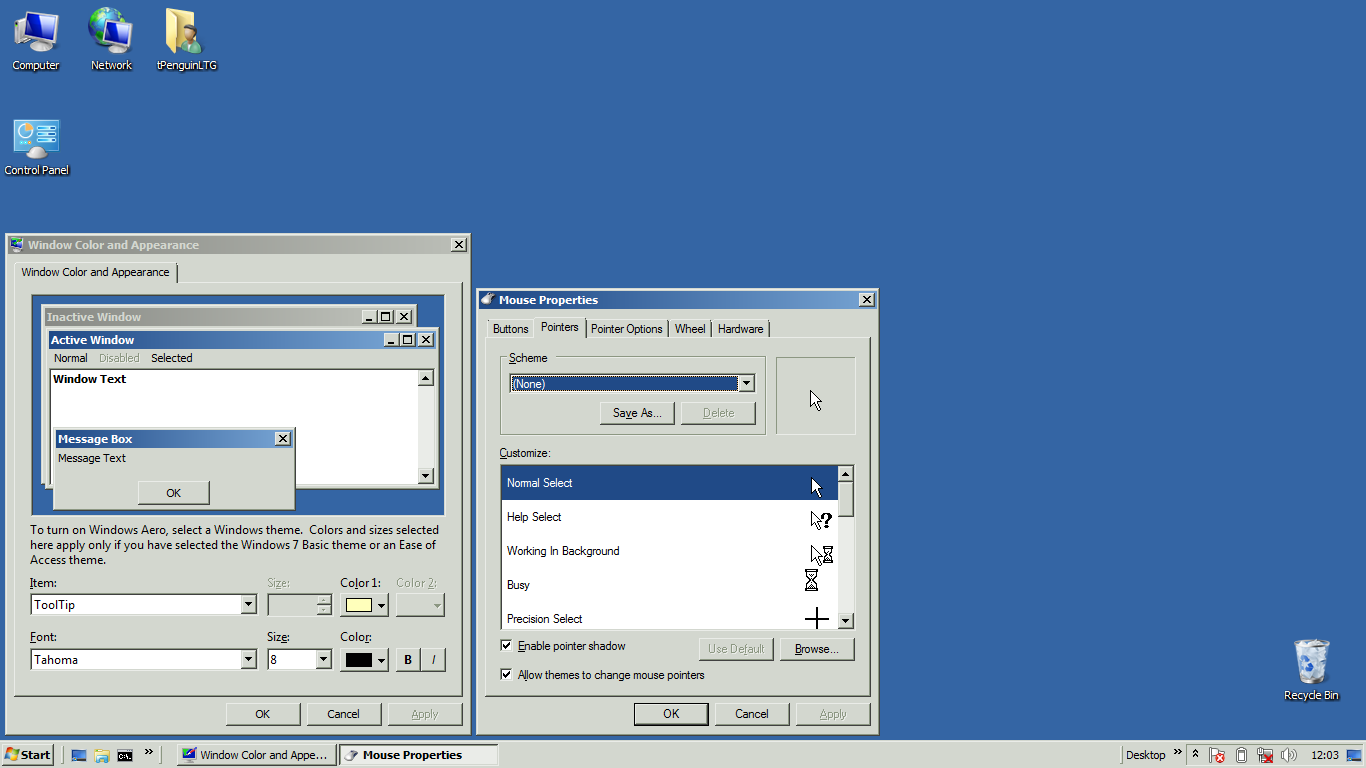Open the Network desktop icon

coord(111,40)
